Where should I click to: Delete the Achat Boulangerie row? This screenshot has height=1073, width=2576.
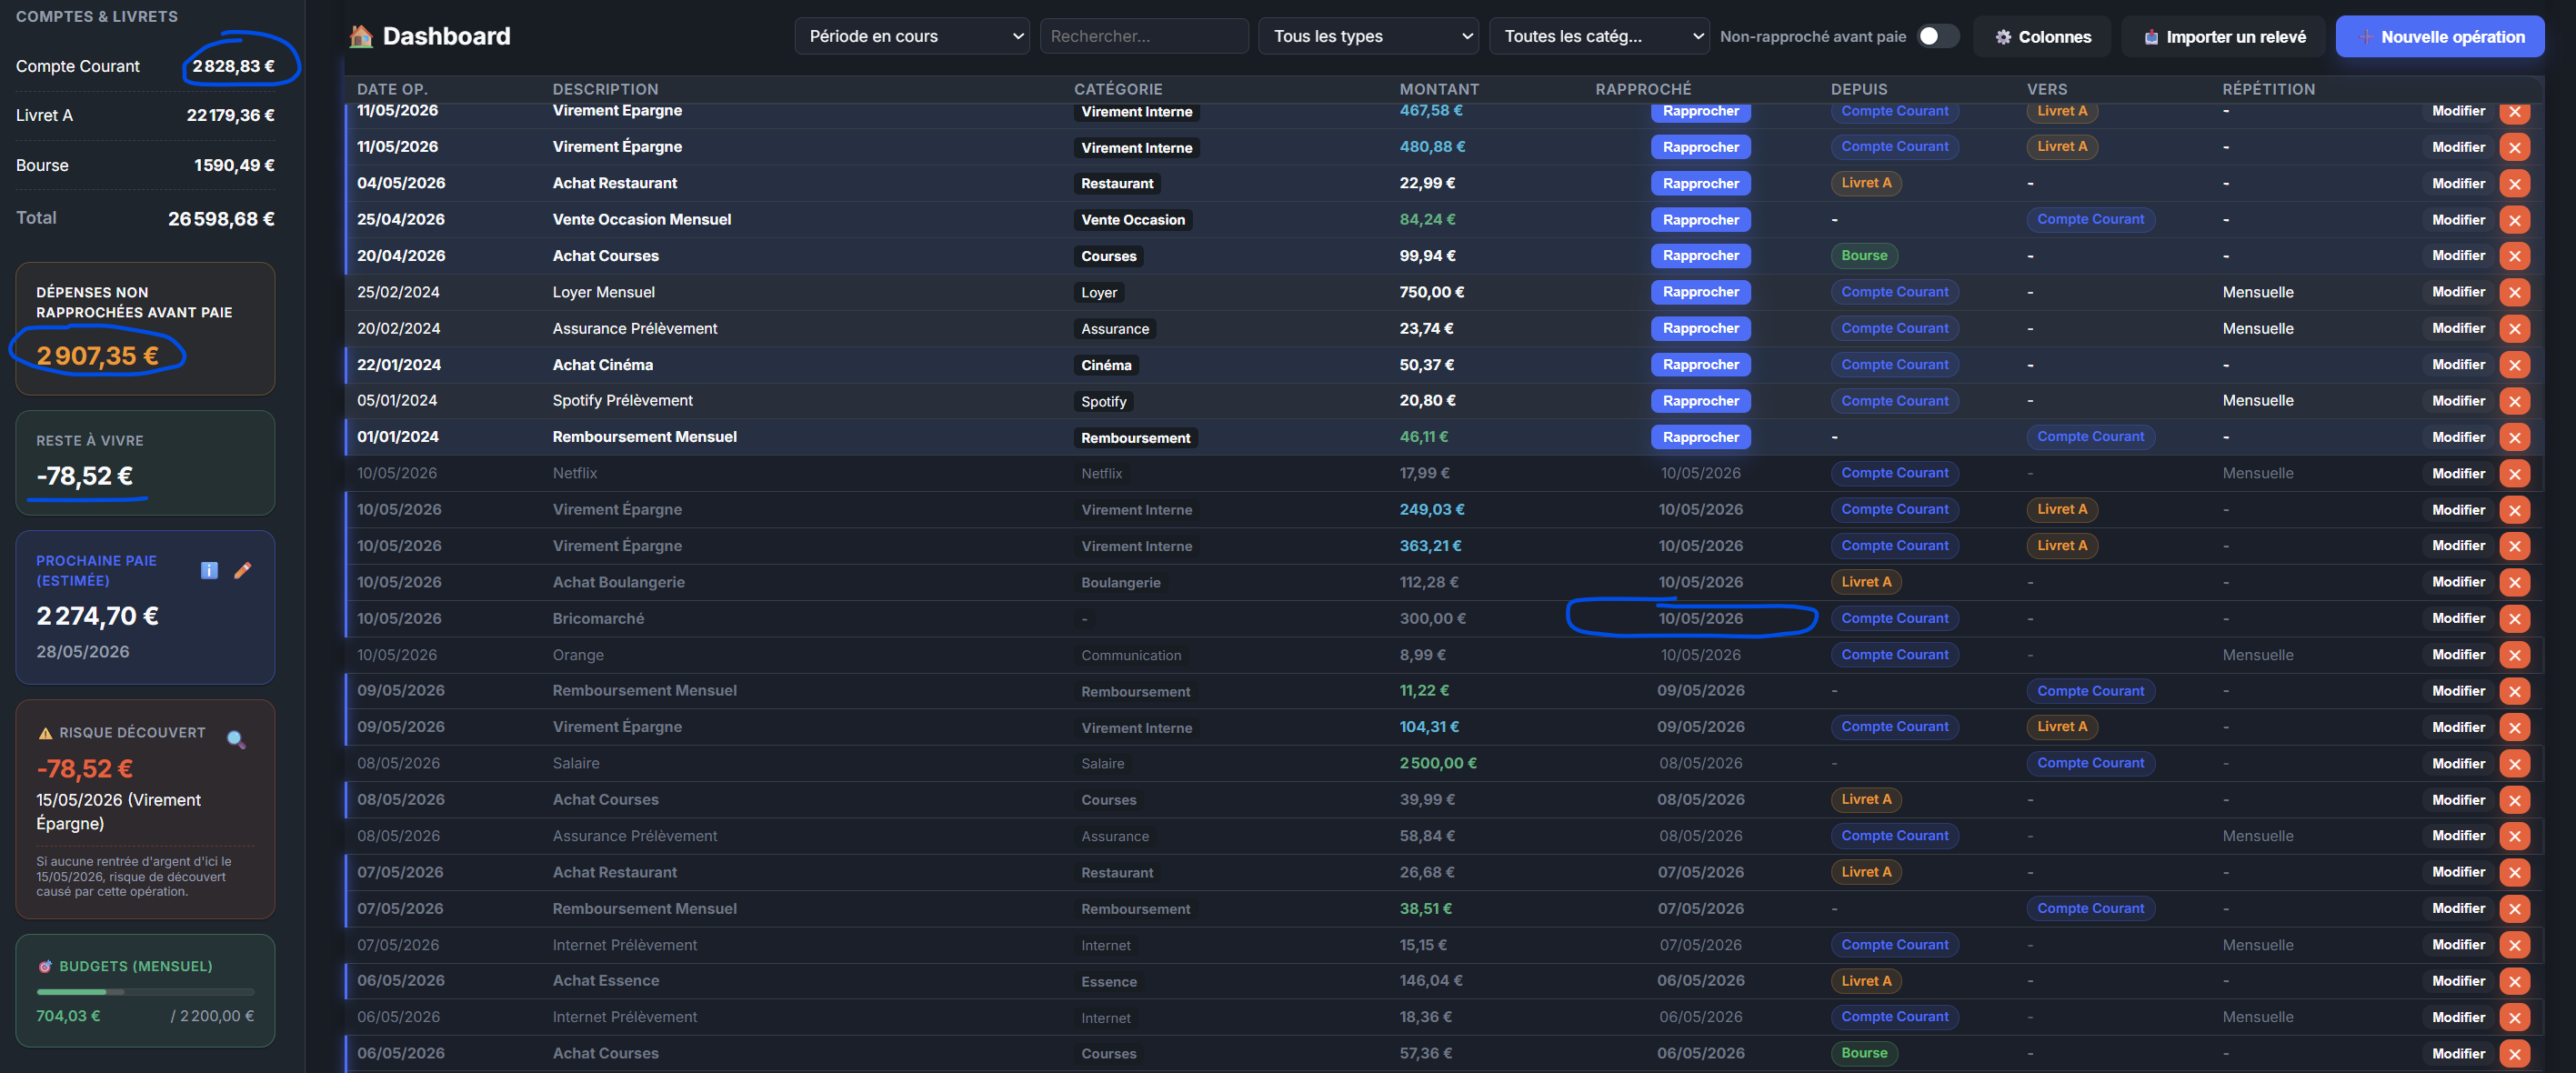(2514, 582)
